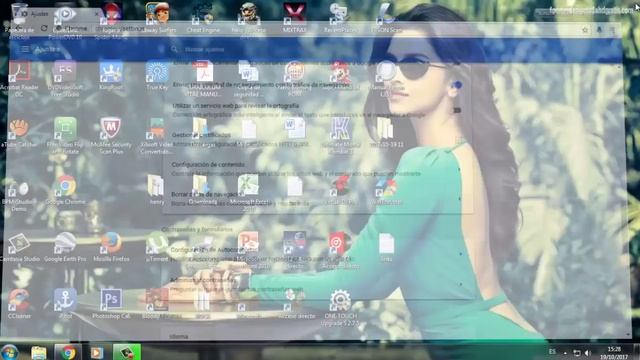Viewport: 640px width, 360px height.
Task: Click the volume icon in system tray
Action: (x=588, y=353)
